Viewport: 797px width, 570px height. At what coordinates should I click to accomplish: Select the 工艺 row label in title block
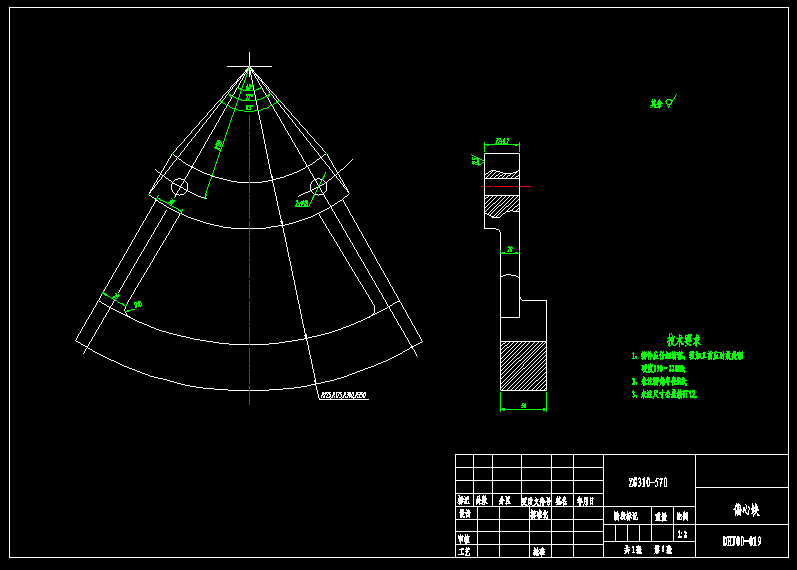(x=464, y=552)
